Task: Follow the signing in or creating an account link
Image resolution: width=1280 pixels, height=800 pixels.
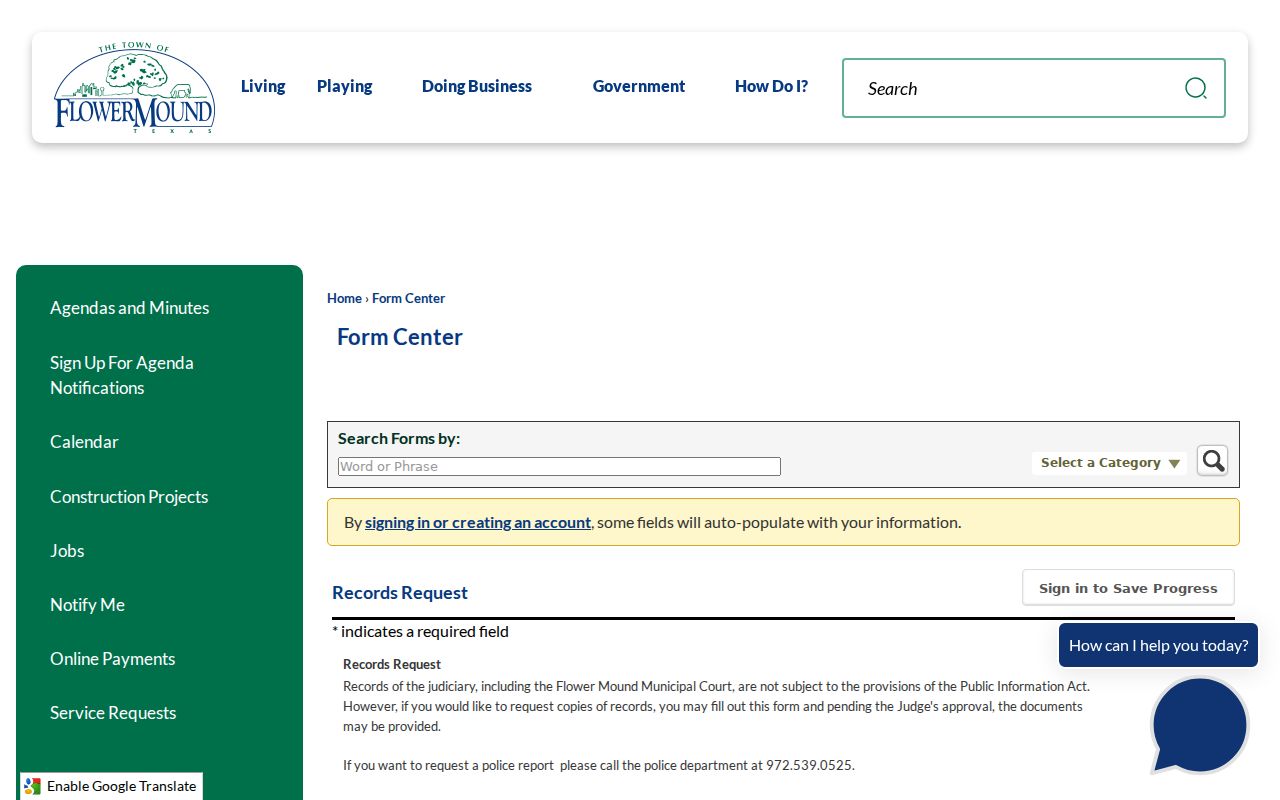Action: click(478, 522)
